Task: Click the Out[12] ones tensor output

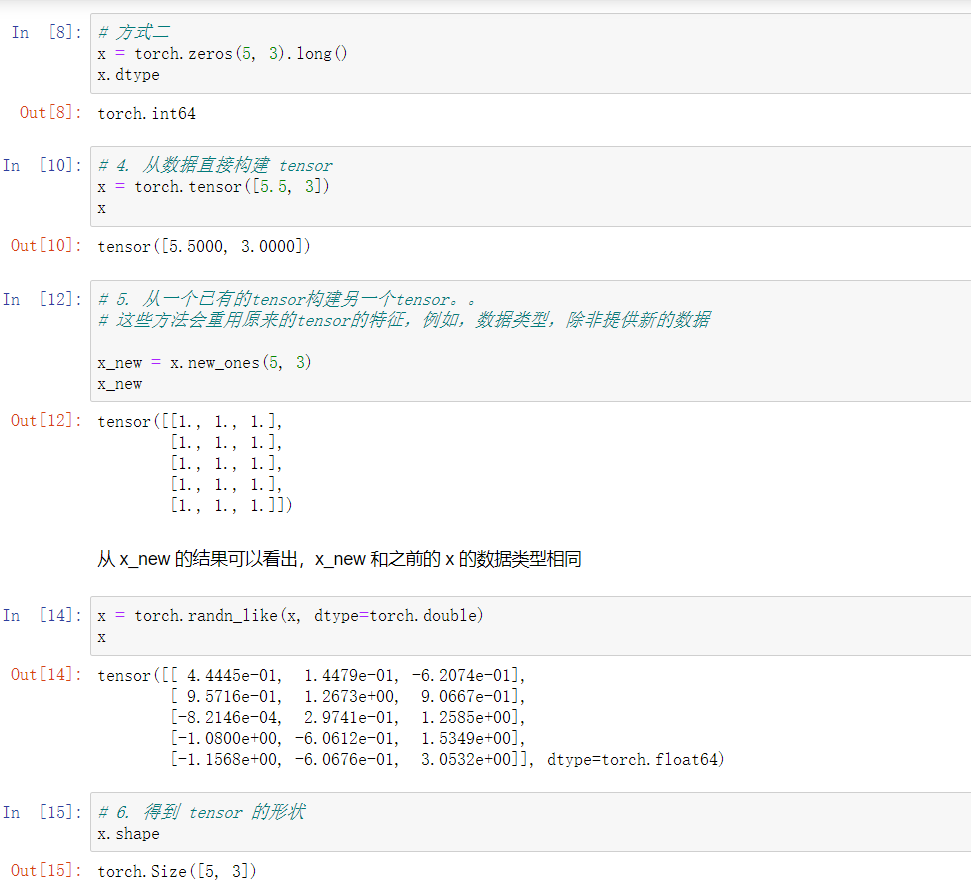Action: tap(200, 462)
